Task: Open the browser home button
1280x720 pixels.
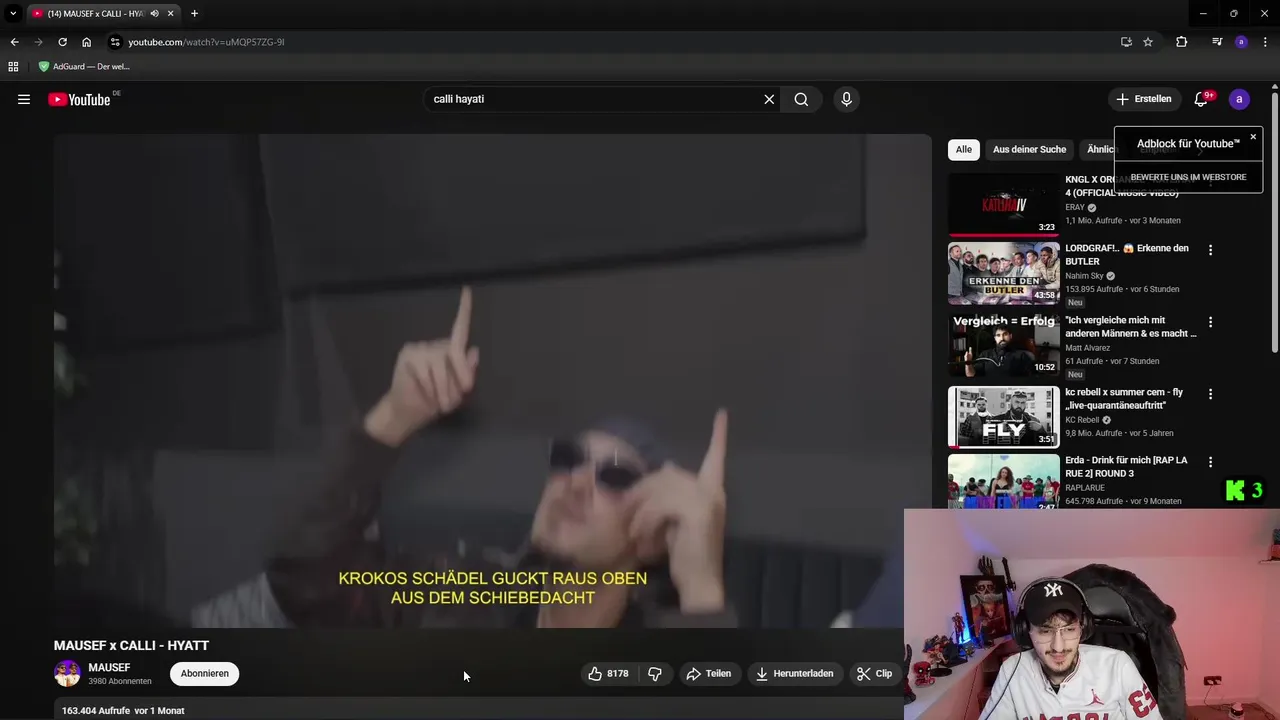Action: tap(86, 42)
